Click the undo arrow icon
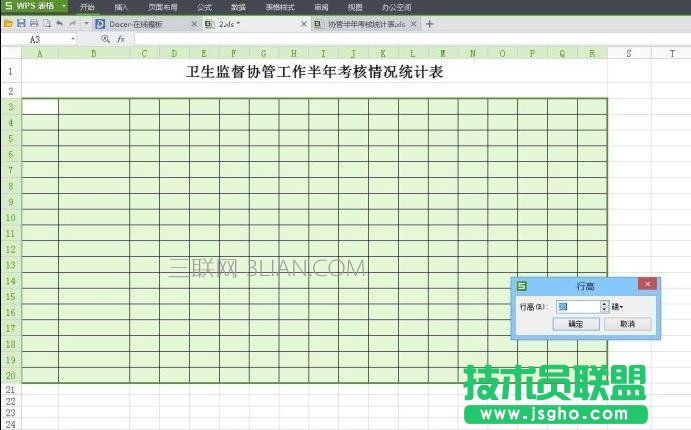 (x=60, y=23)
